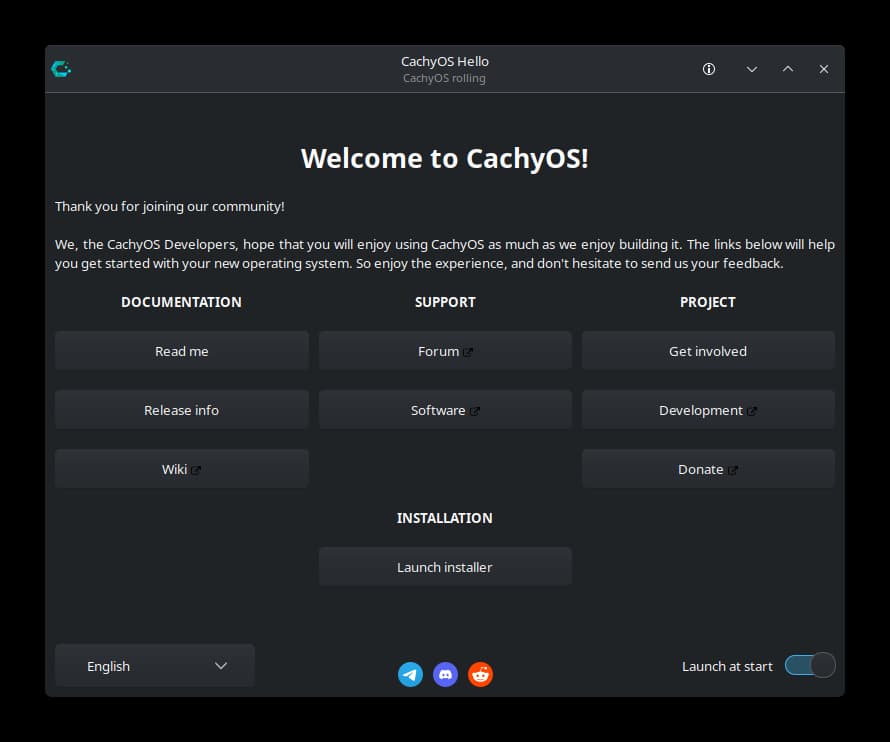The image size is (890, 742).
Task: Click the Welcome to CachyOS! heading
Action: click(445, 158)
